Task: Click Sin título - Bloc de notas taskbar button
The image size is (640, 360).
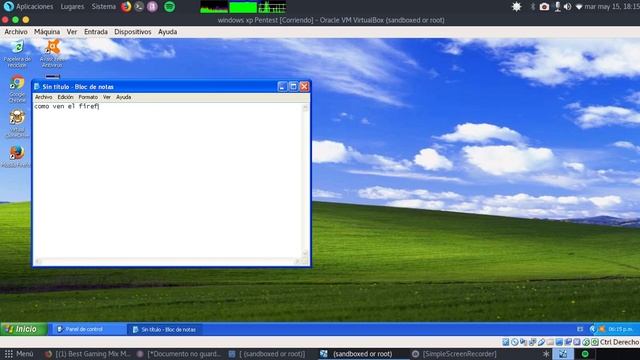Action: (x=165, y=329)
